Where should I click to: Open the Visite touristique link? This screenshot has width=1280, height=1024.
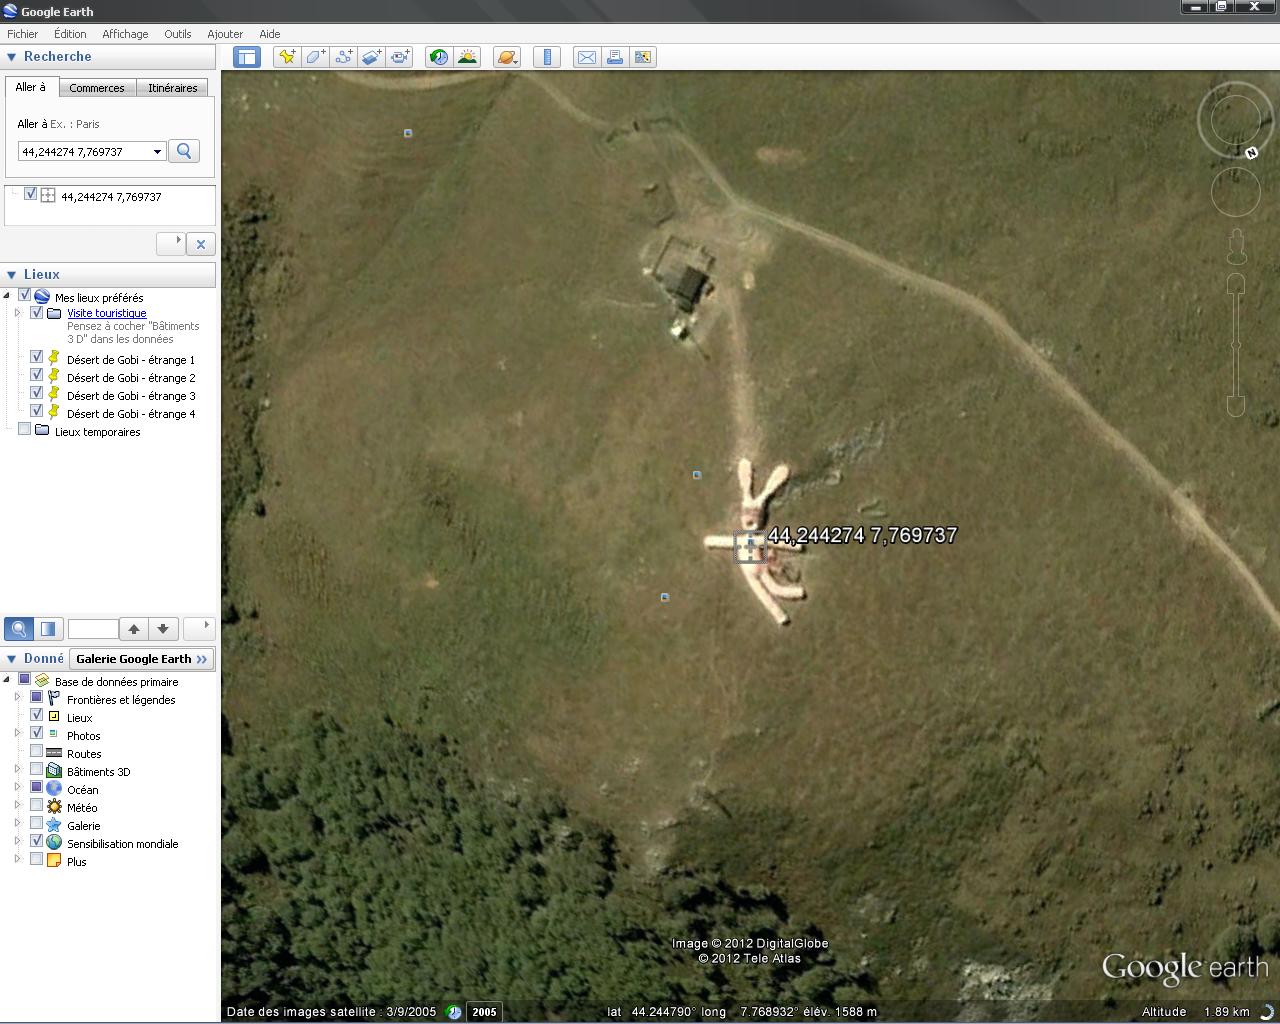point(106,313)
